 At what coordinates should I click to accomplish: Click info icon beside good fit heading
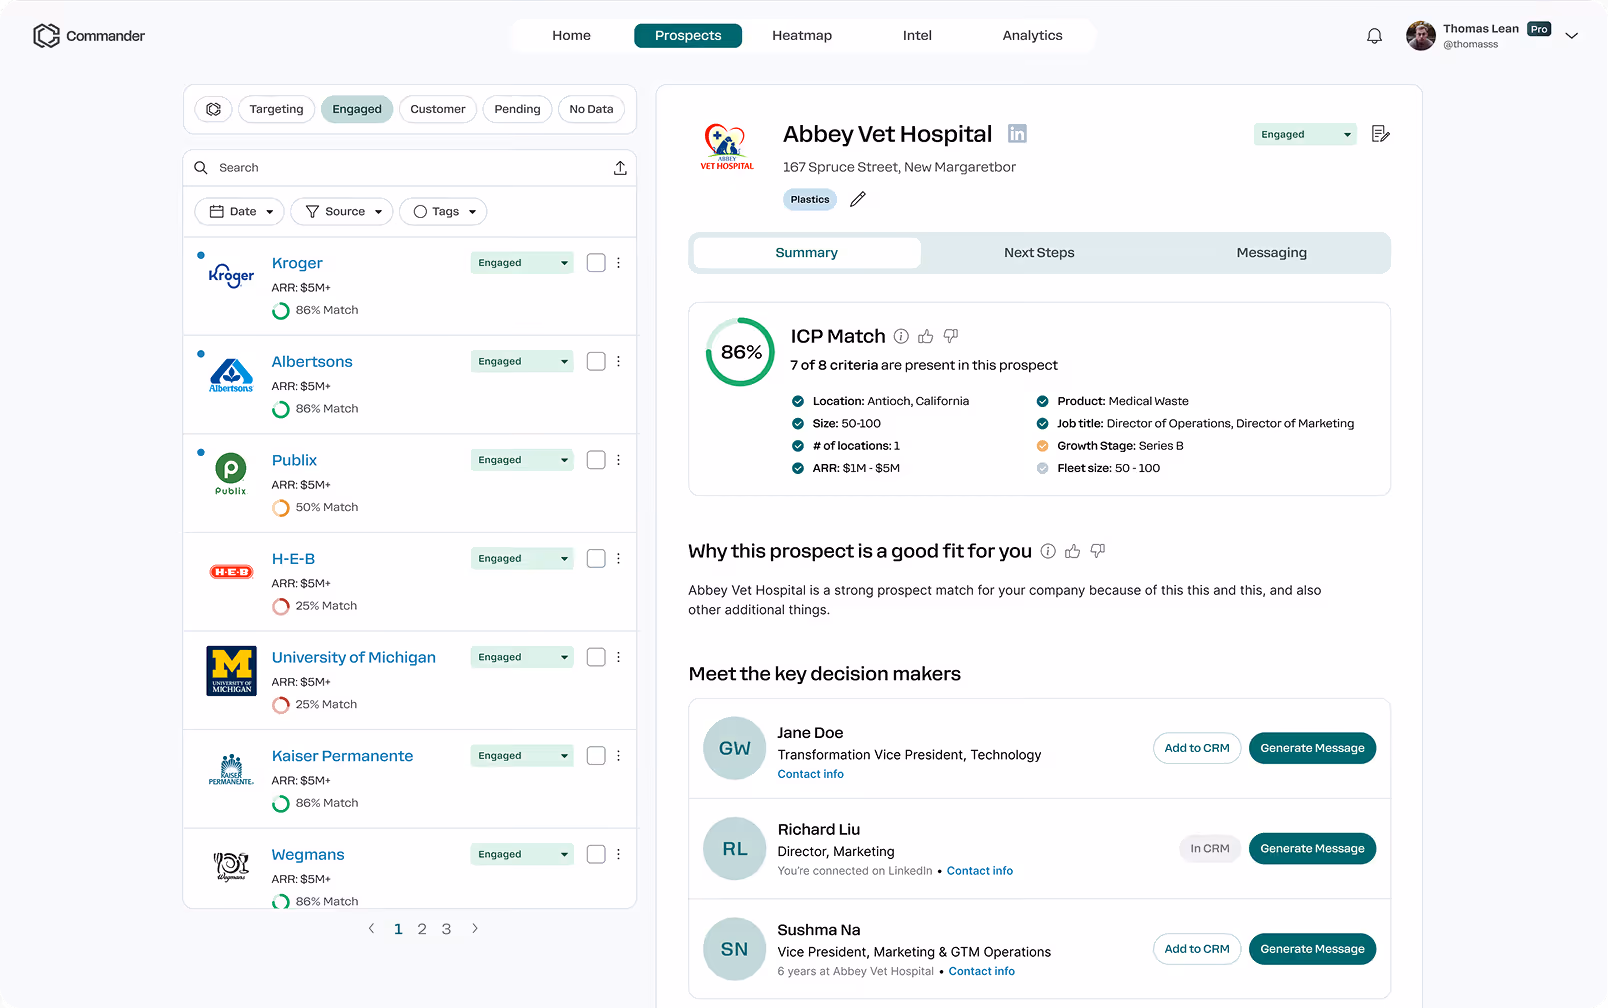[x=1048, y=551]
